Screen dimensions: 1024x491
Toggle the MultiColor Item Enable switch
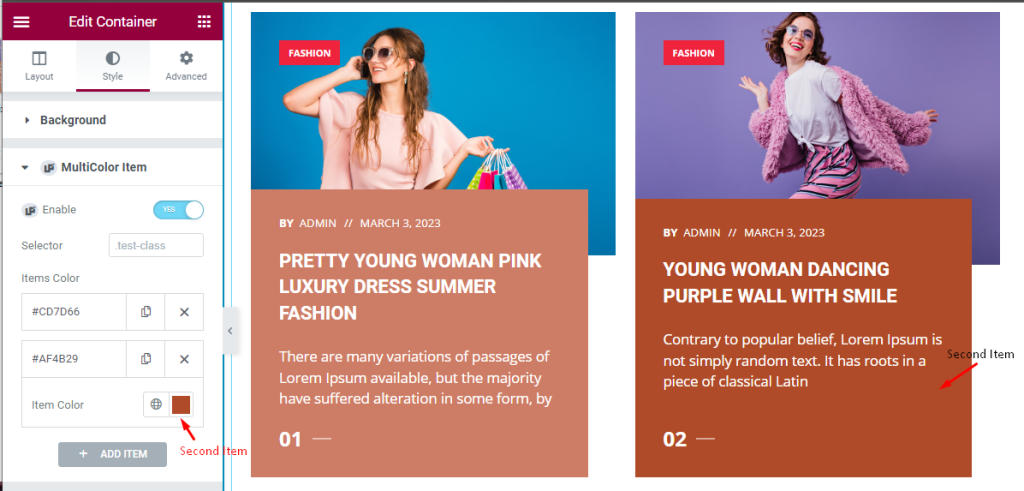[178, 210]
